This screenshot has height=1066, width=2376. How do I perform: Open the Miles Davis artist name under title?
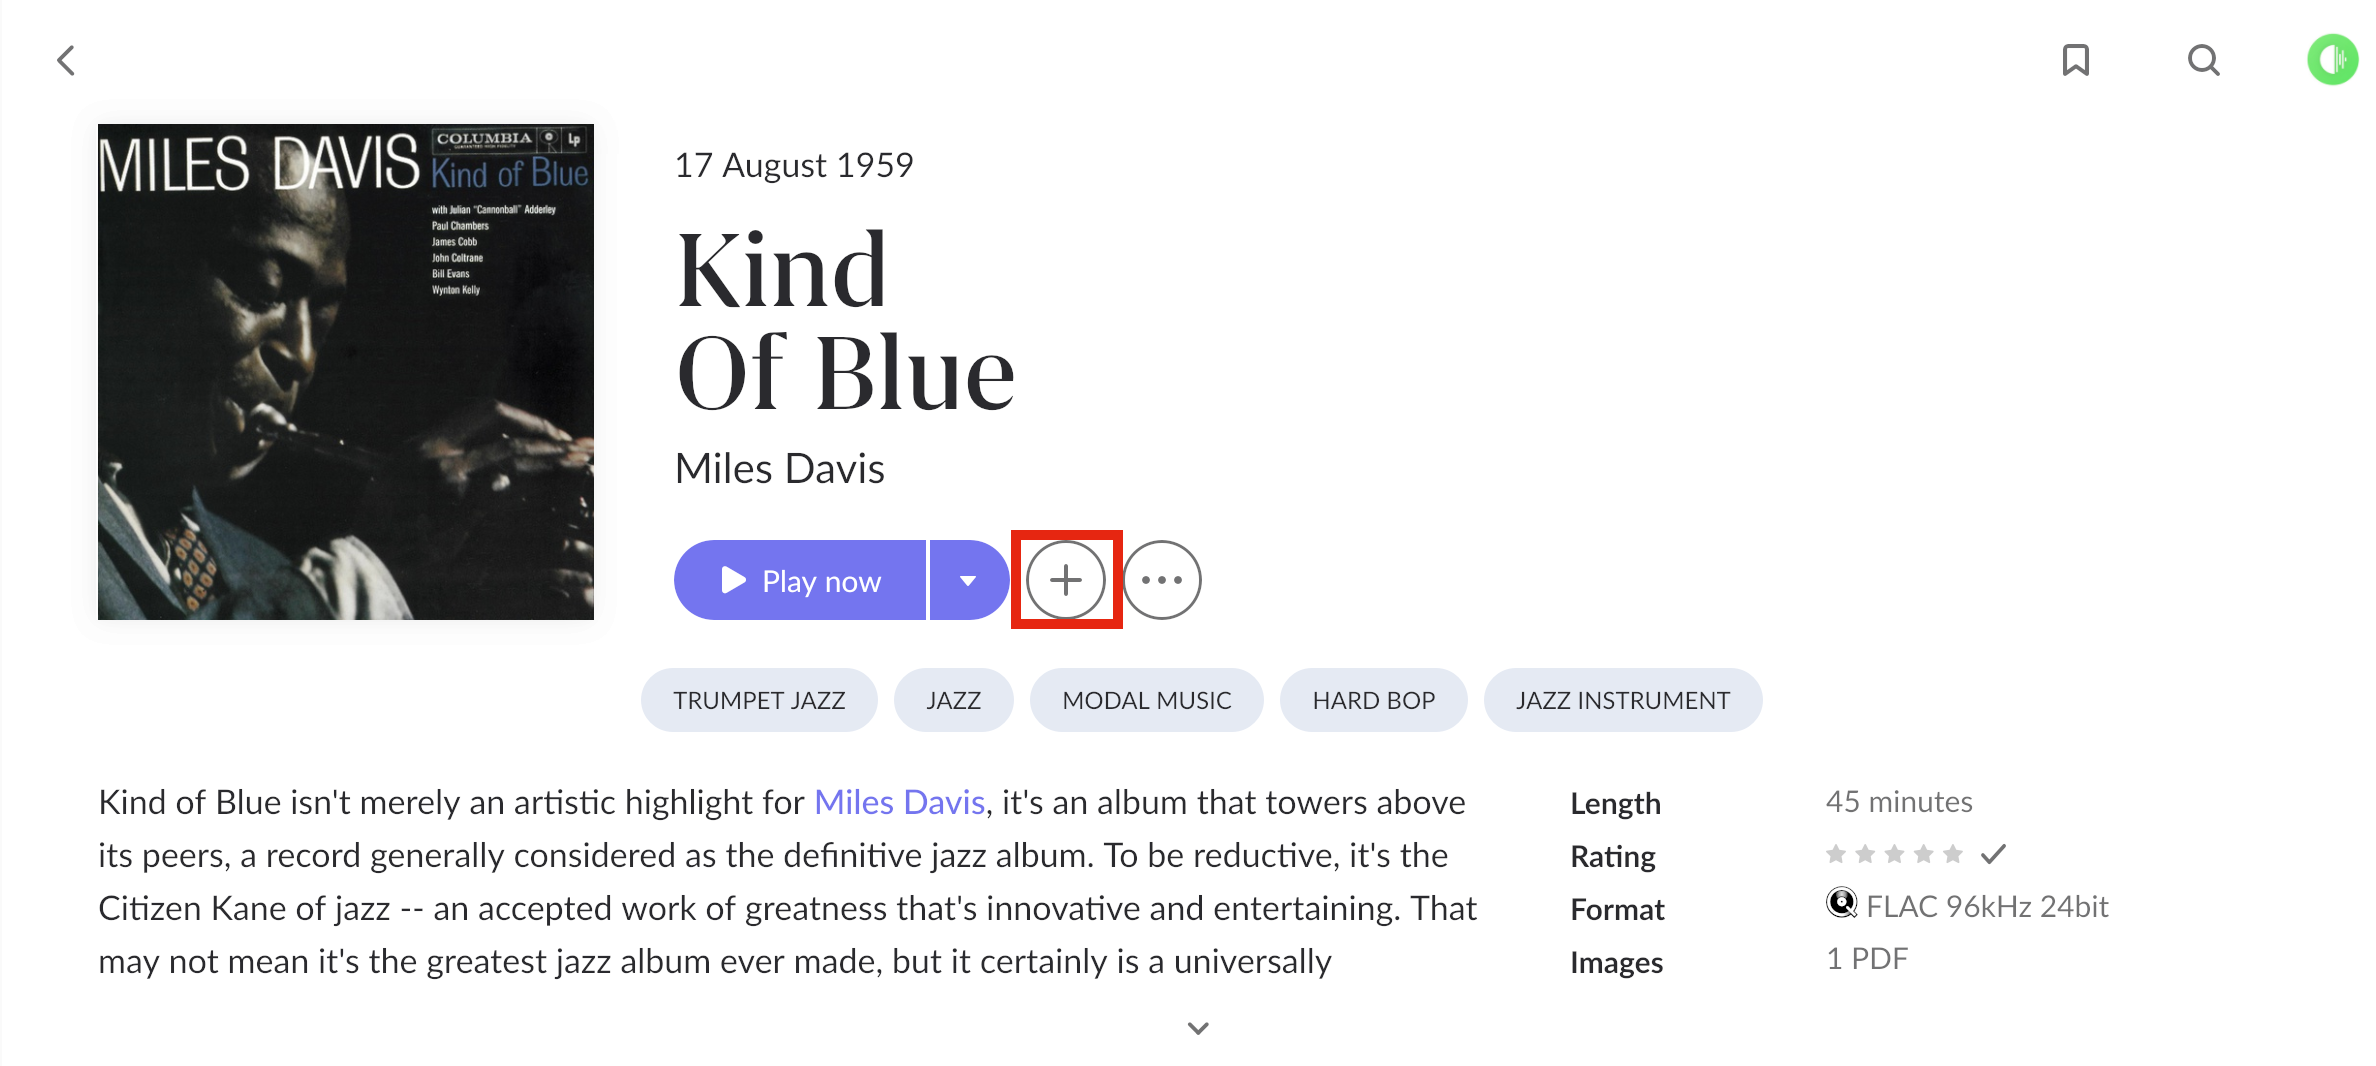point(779,468)
